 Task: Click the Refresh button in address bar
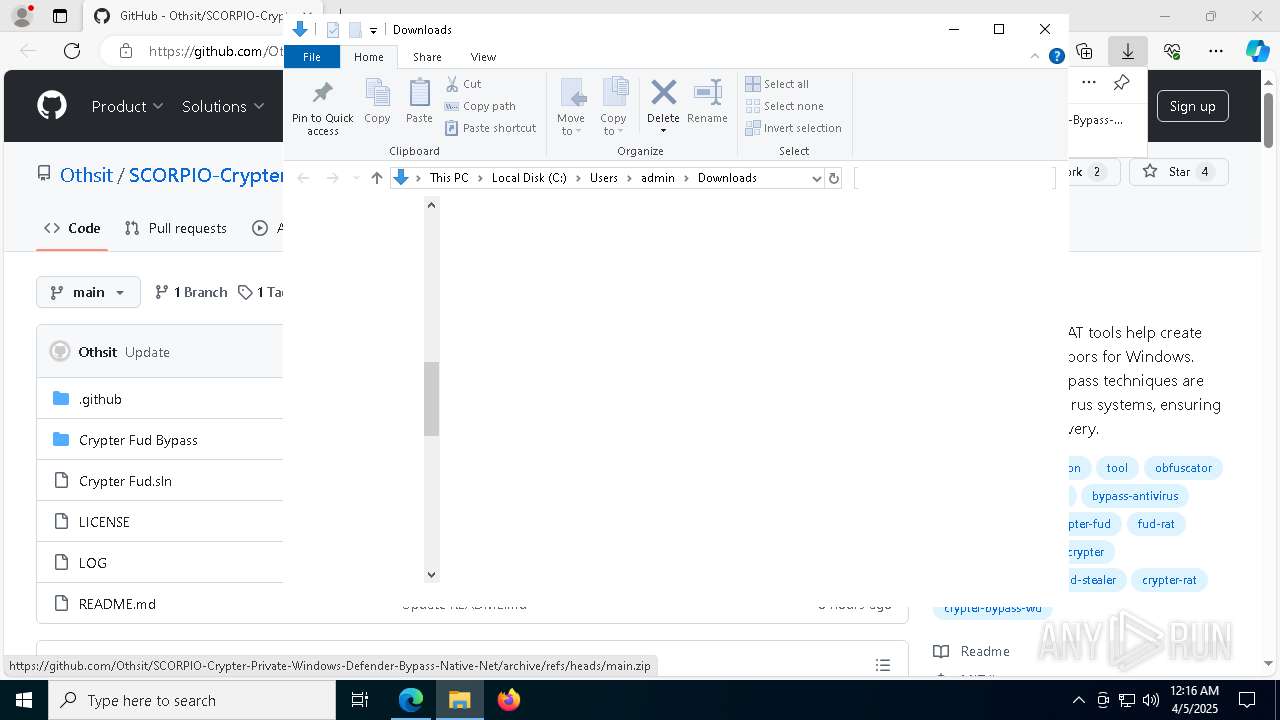[833, 178]
